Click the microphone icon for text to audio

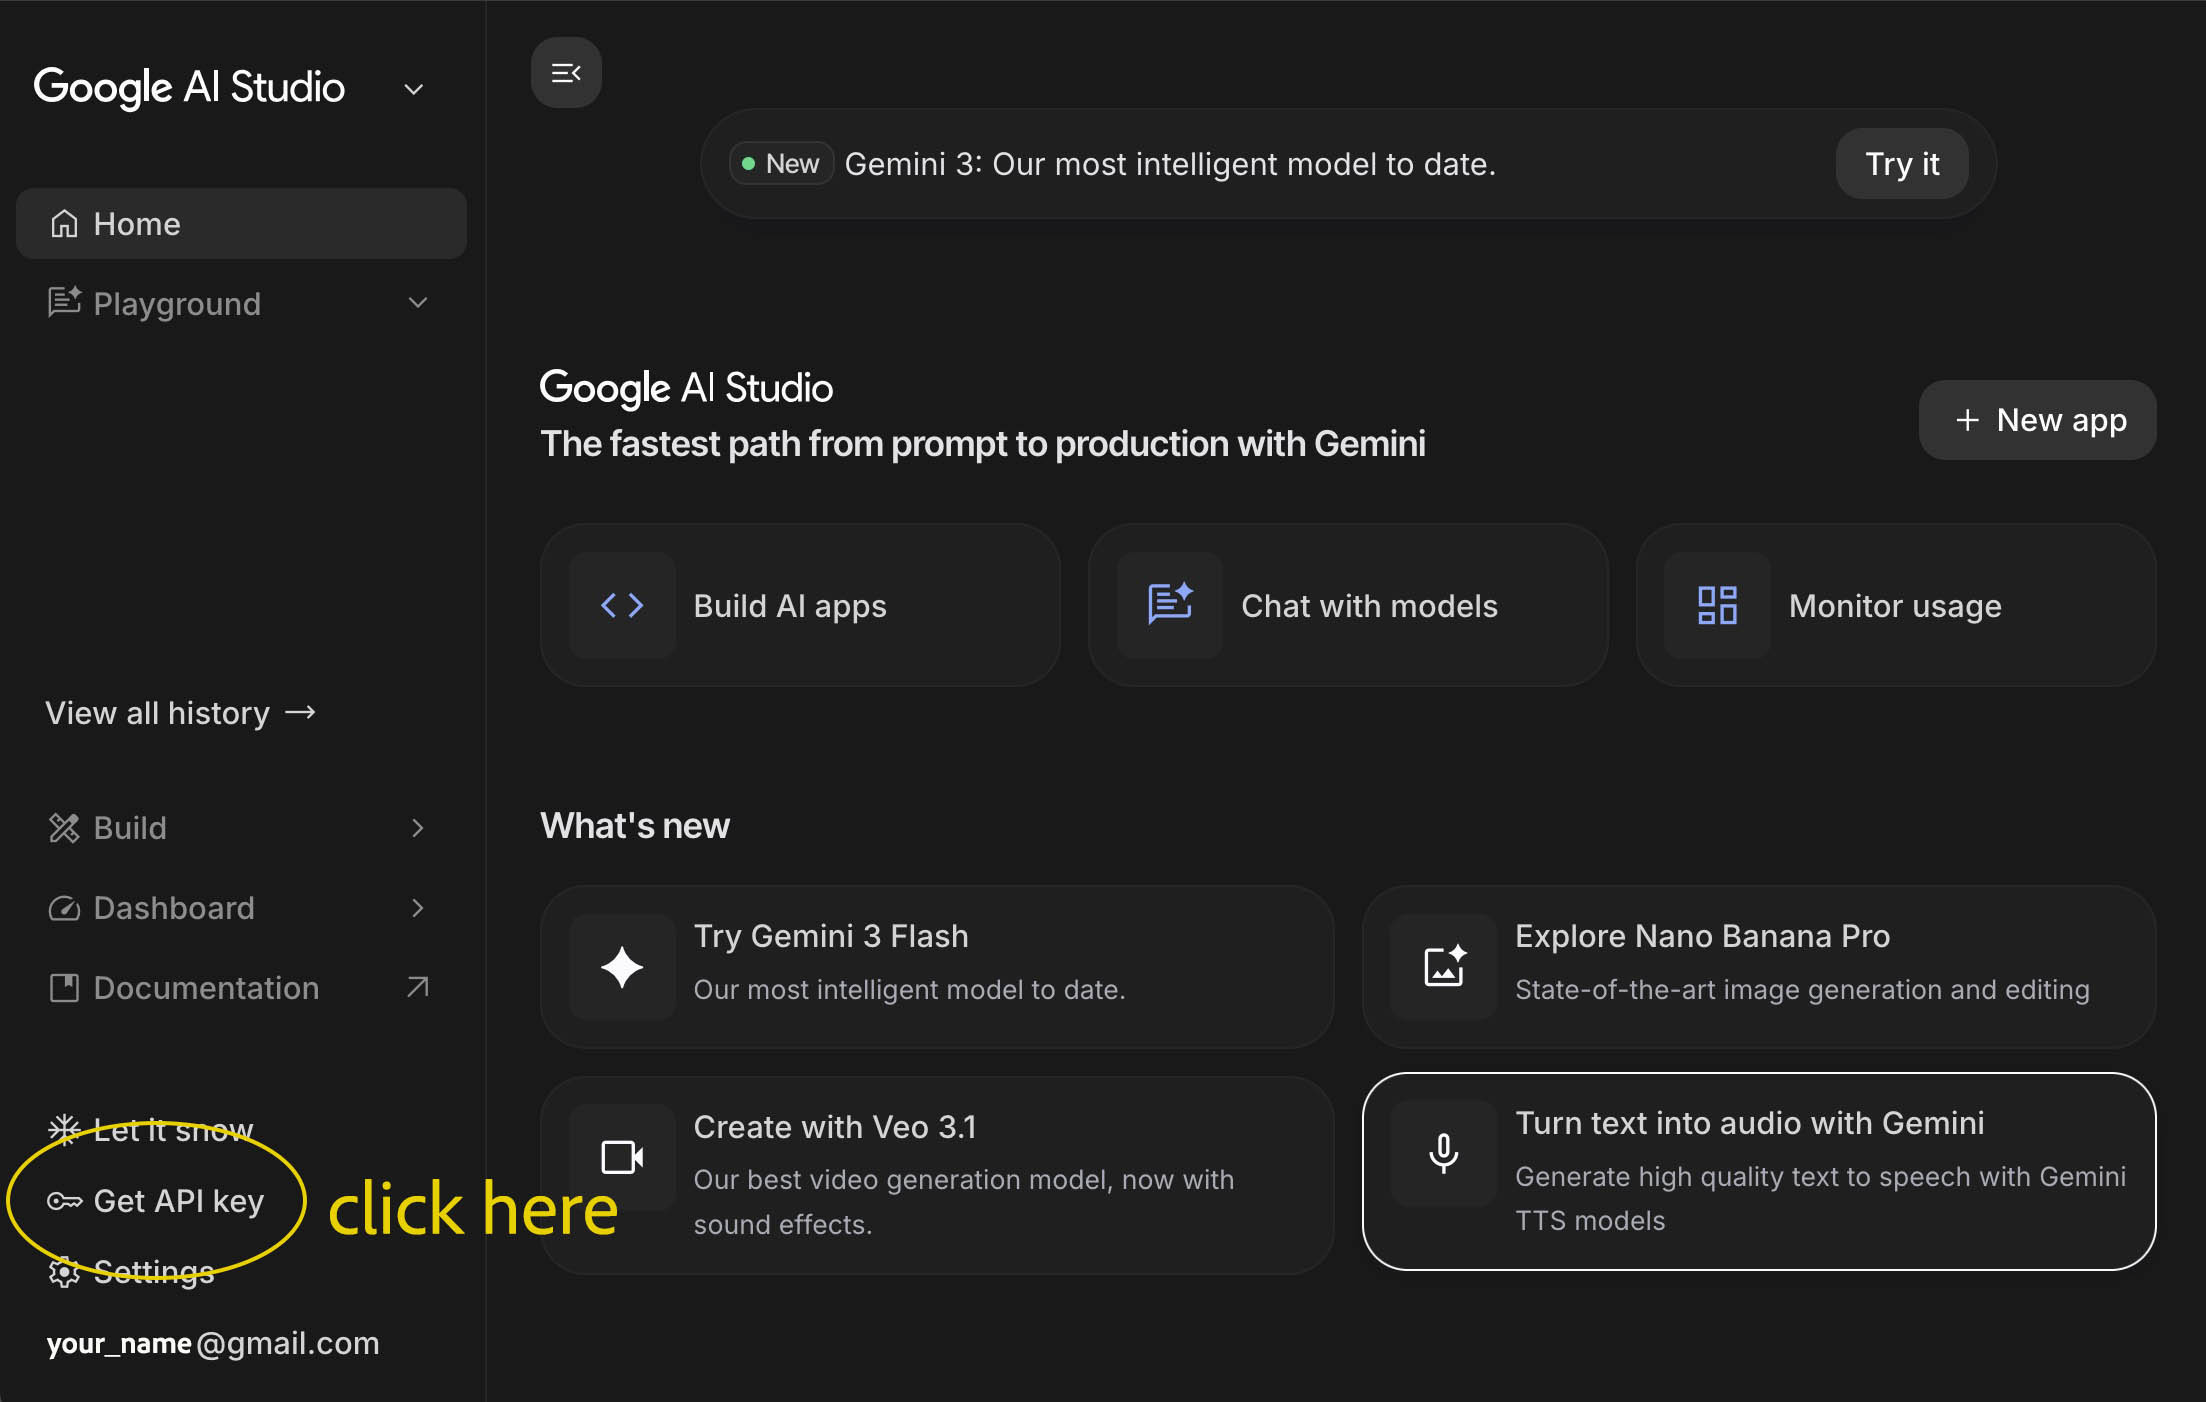pyautogui.click(x=1443, y=1153)
